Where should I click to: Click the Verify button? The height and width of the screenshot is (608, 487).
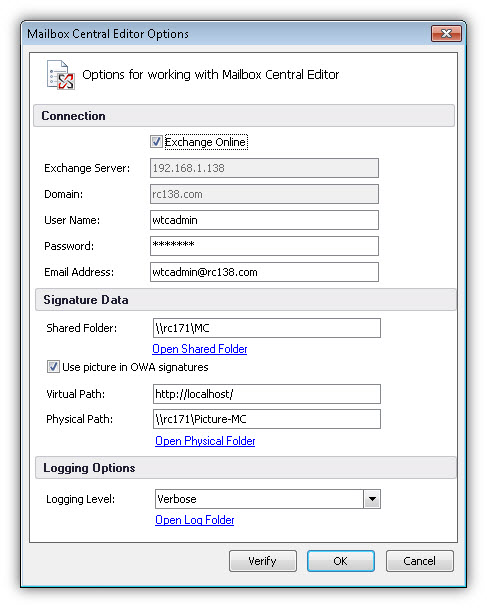pyautogui.click(x=263, y=561)
